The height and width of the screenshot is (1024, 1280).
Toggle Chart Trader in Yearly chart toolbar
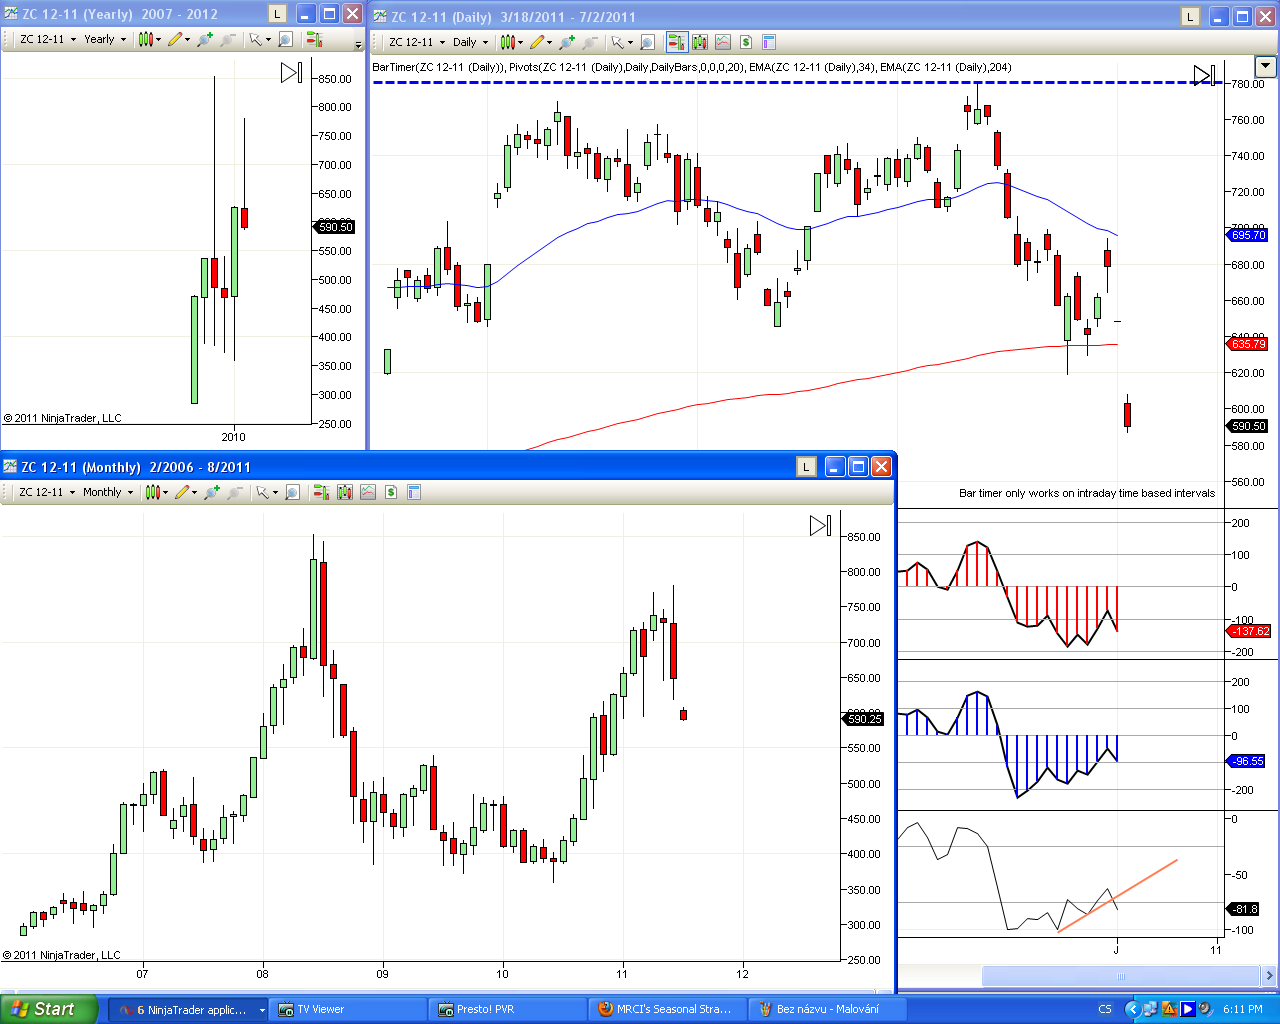(x=314, y=40)
